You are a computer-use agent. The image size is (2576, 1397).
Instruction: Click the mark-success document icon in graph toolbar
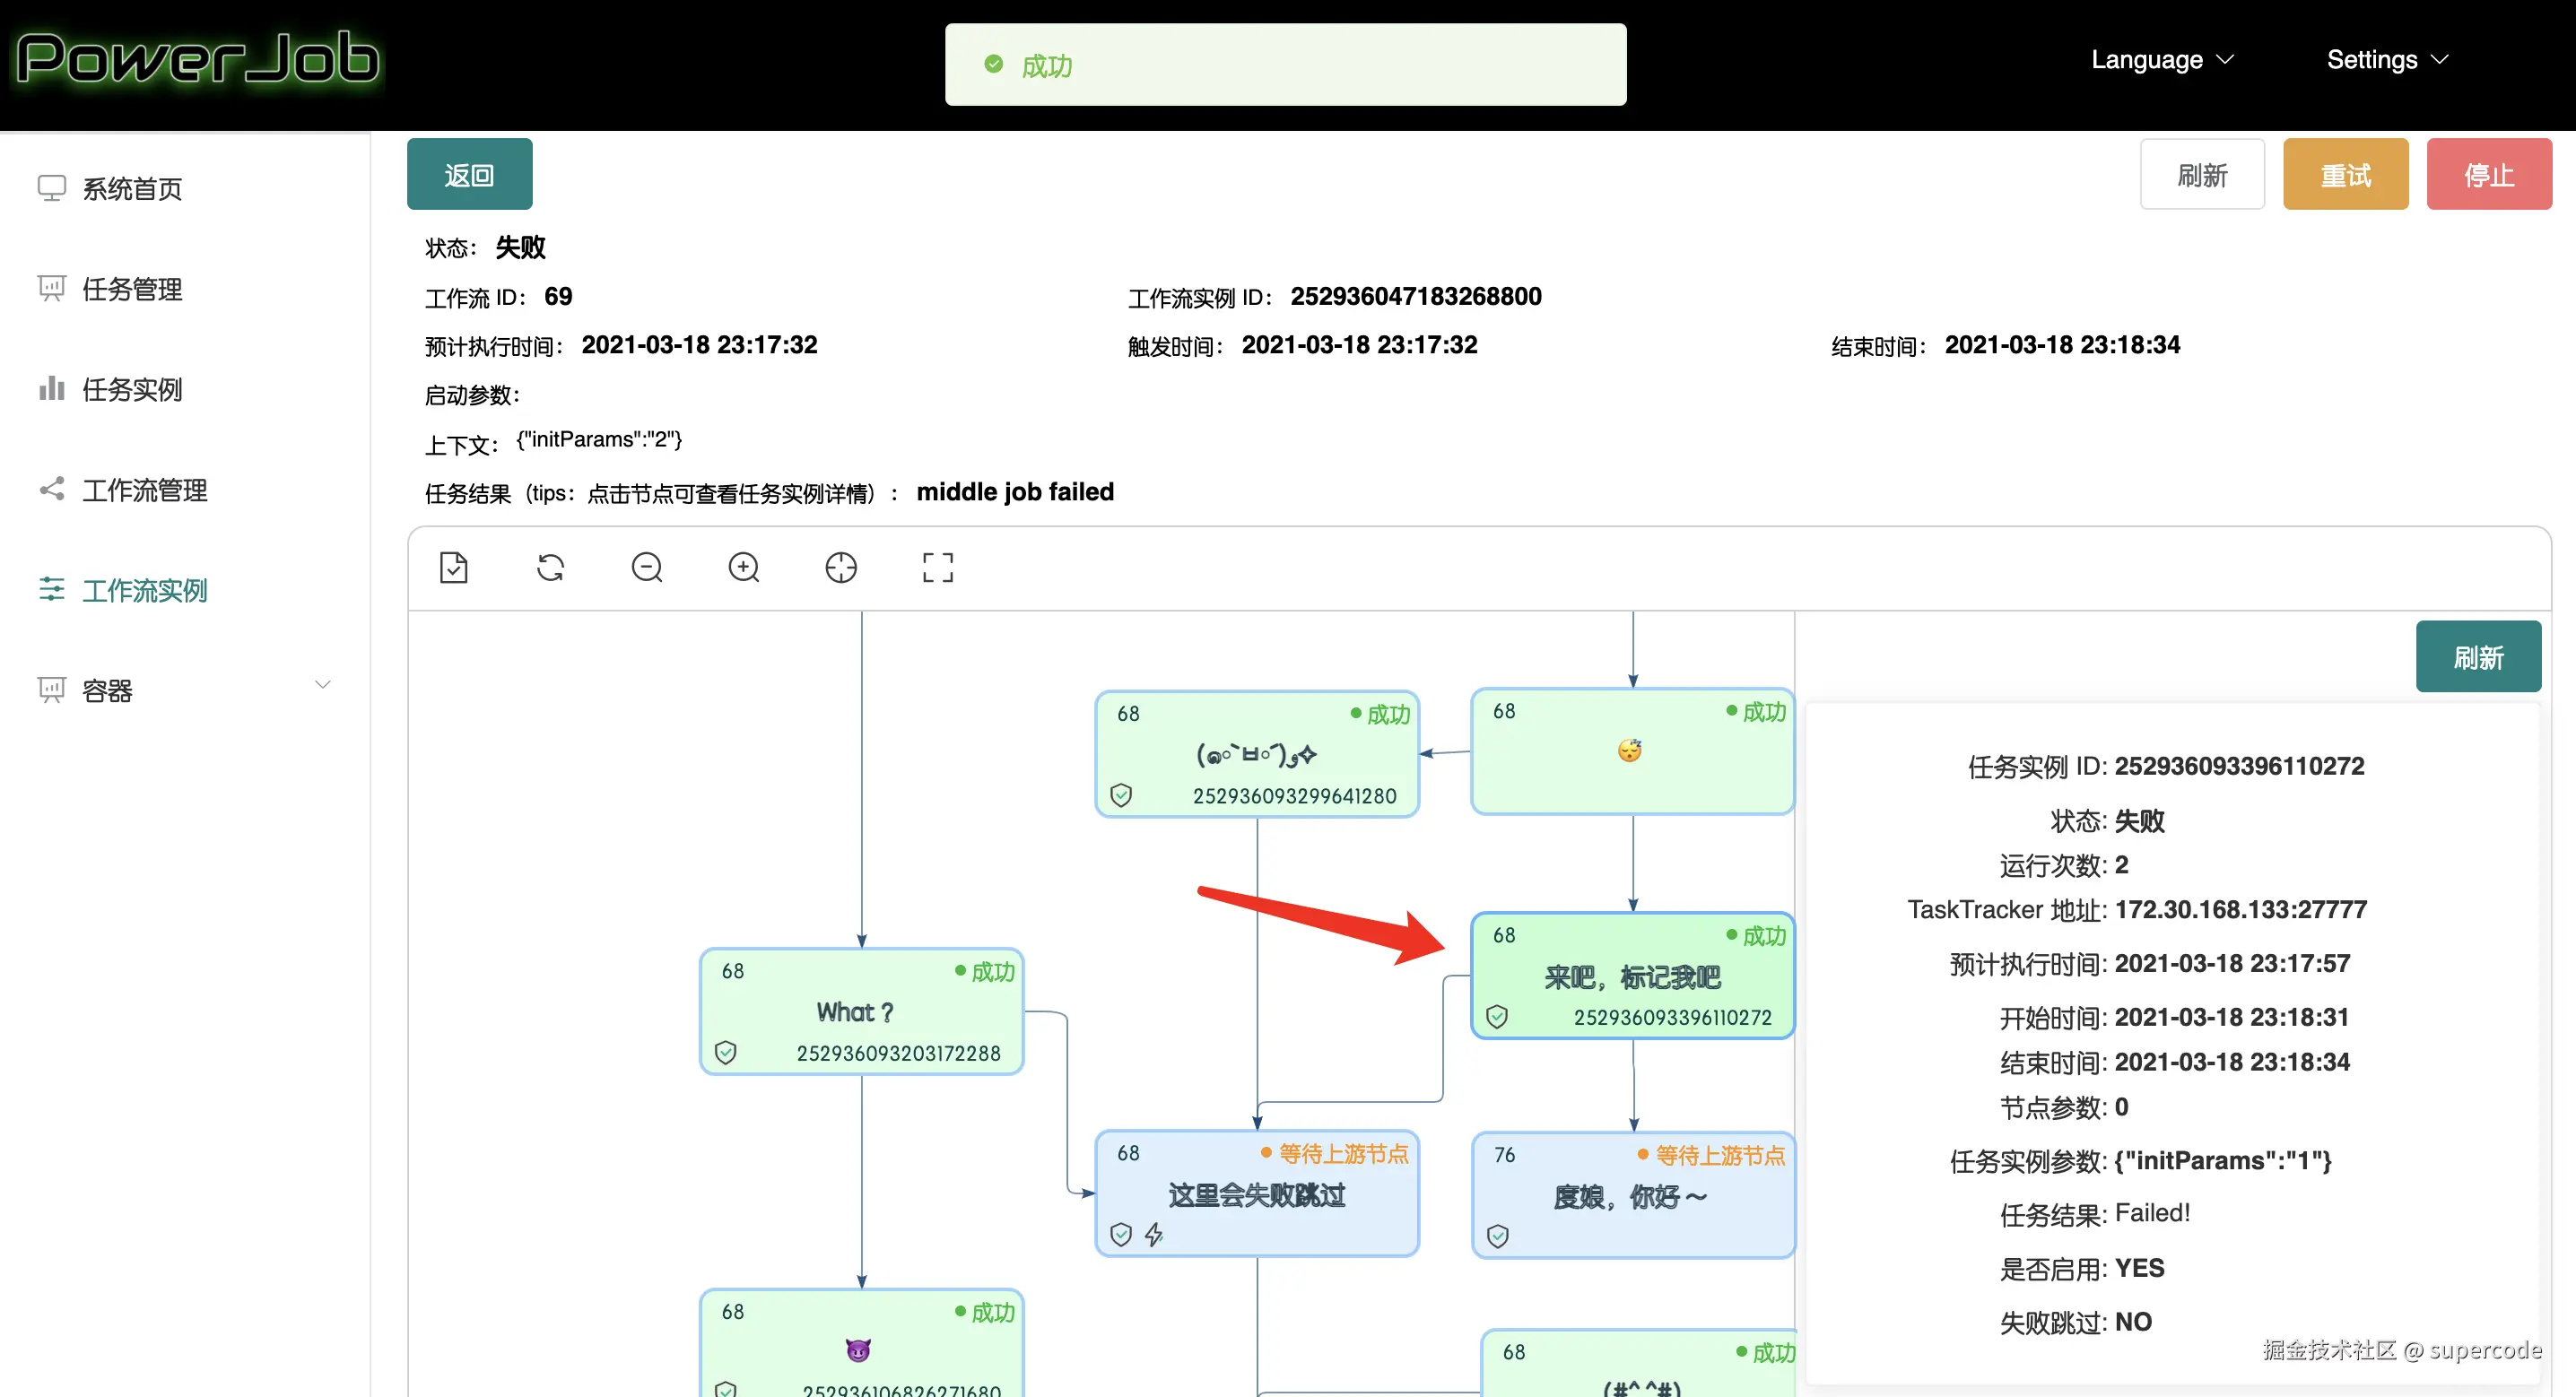tap(454, 568)
